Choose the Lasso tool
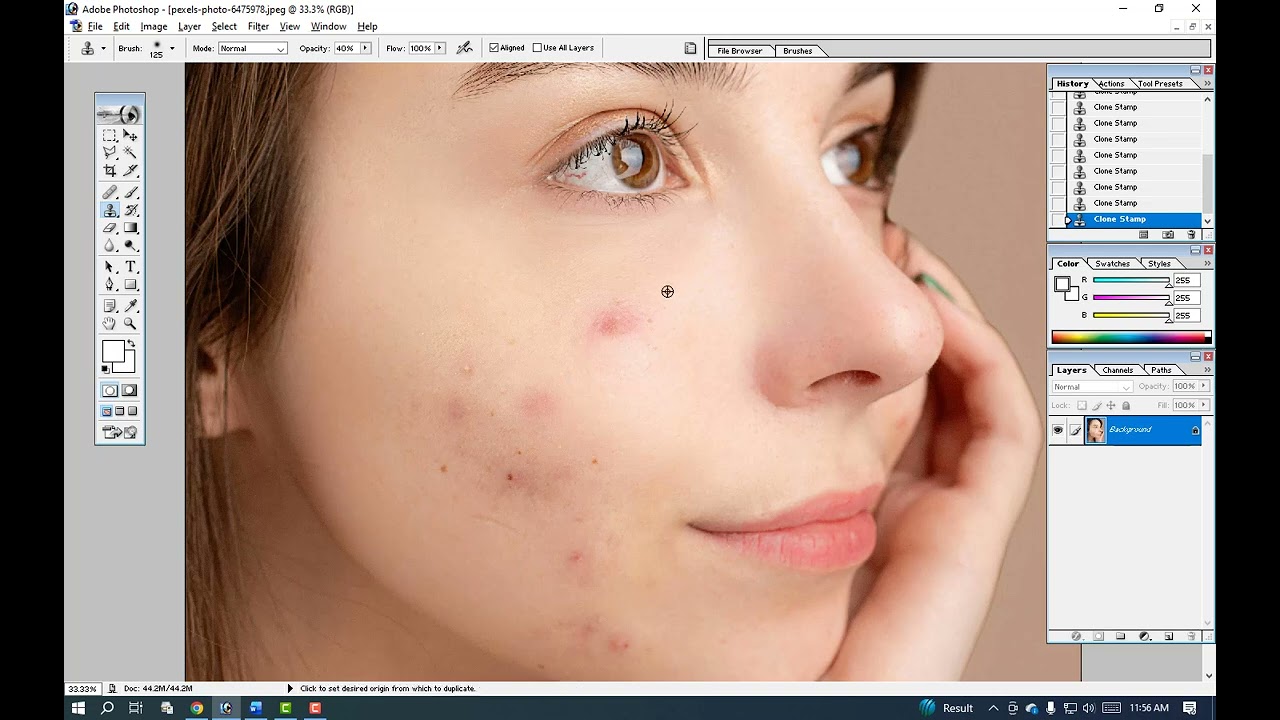The height and width of the screenshot is (720, 1280). pyautogui.click(x=110, y=153)
